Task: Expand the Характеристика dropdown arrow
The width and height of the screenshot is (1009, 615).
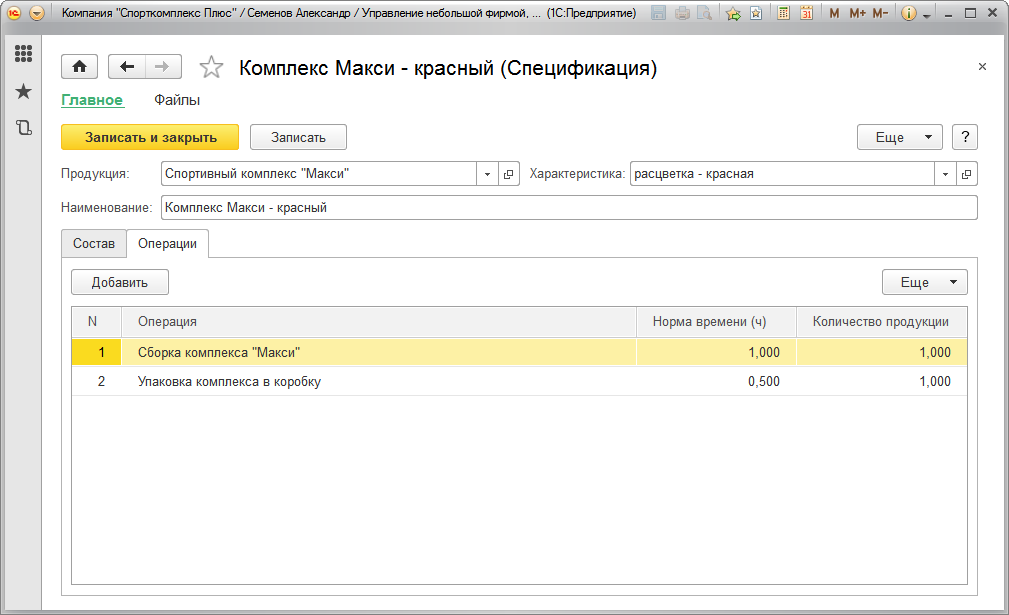Action: [x=945, y=174]
